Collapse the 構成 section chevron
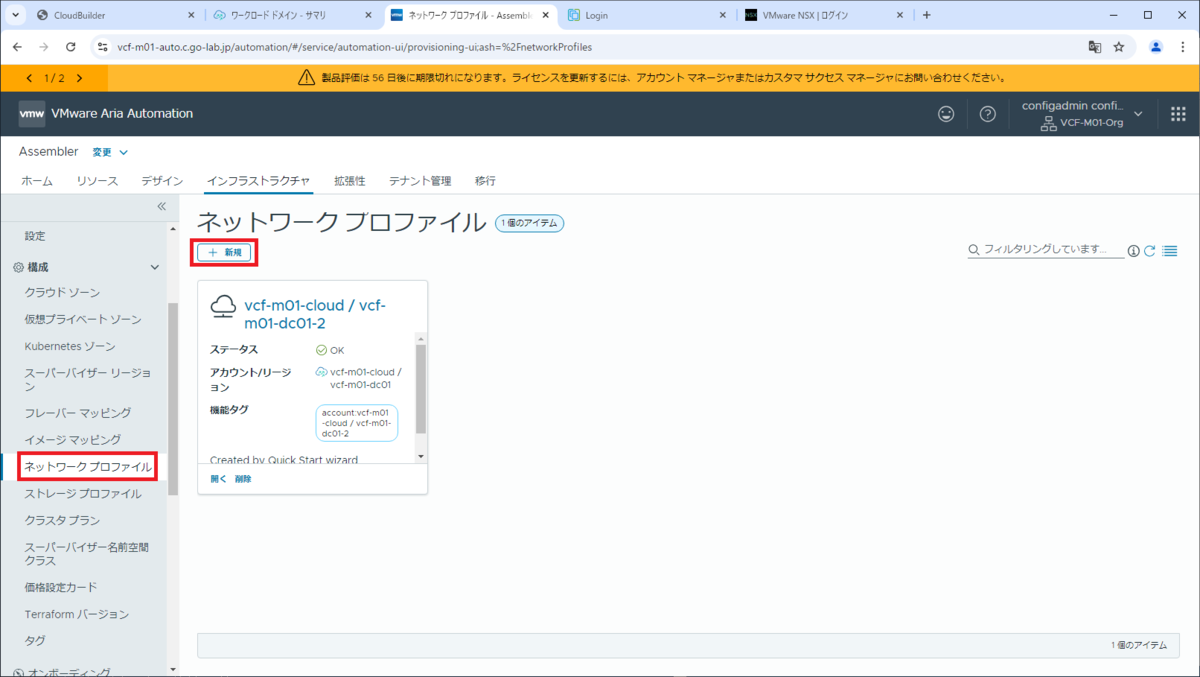Image resolution: width=1200 pixels, height=677 pixels. 154,267
